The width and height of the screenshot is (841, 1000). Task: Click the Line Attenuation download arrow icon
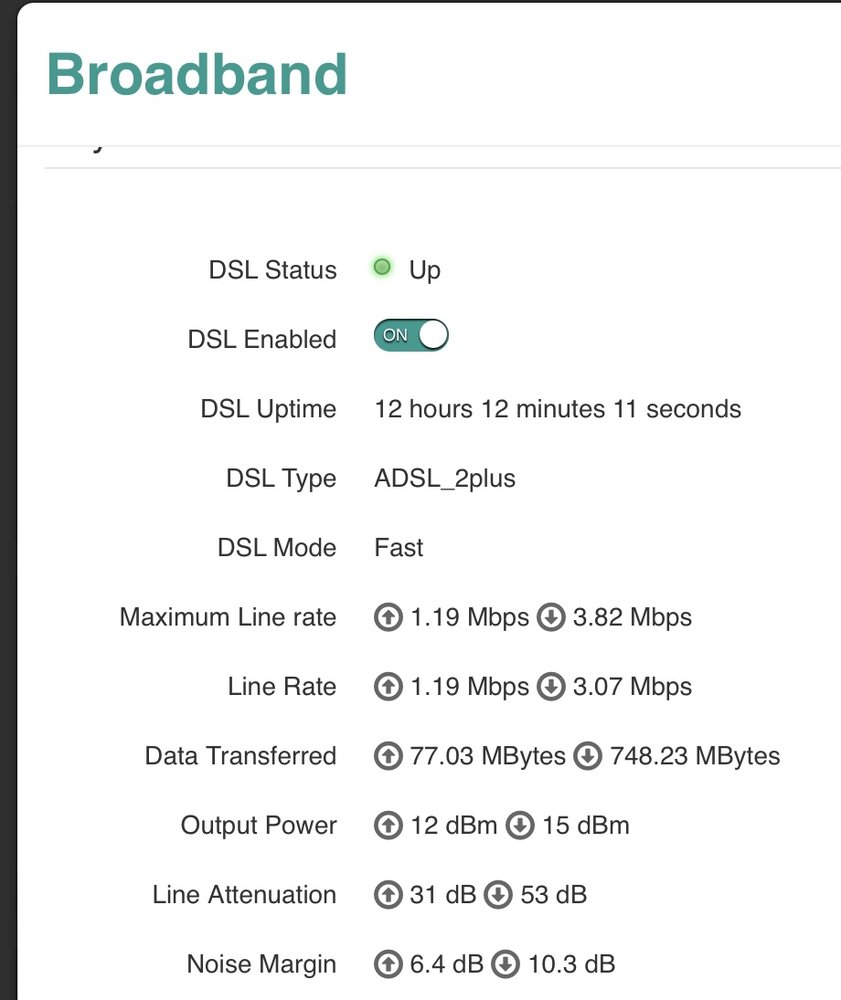pyautogui.click(x=498, y=895)
